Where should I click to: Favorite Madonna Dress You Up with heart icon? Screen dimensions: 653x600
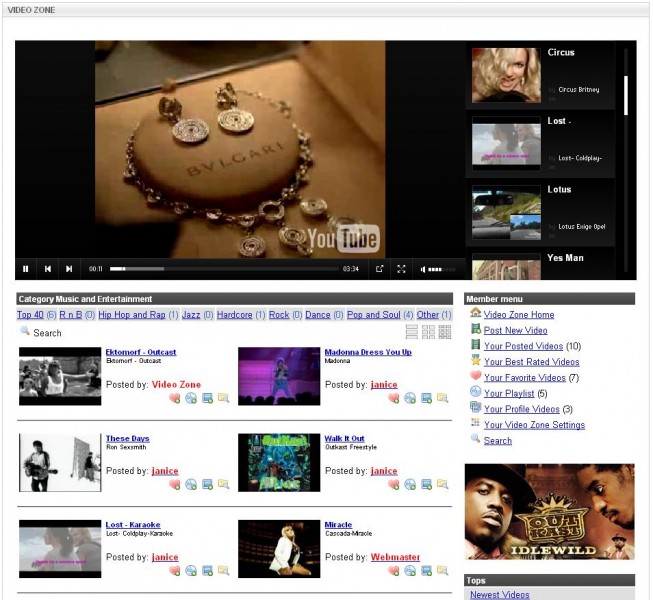[394, 398]
